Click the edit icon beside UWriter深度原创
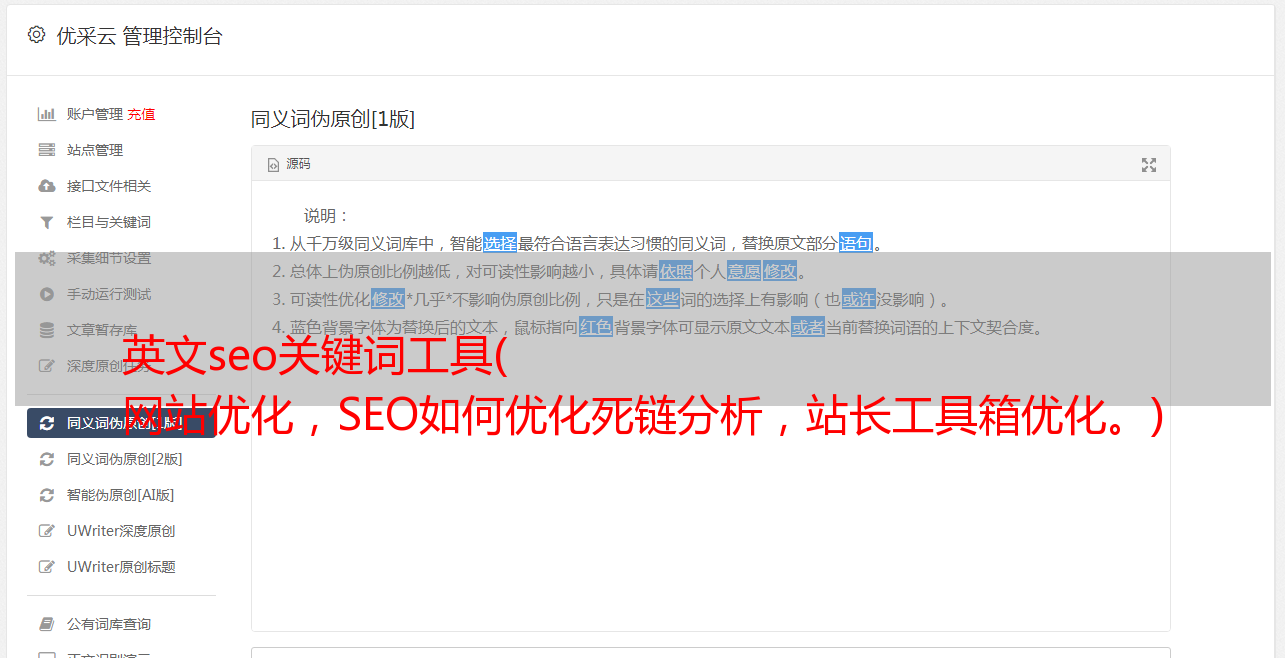This screenshot has height=658, width=1285. pyautogui.click(x=46, y=531)
